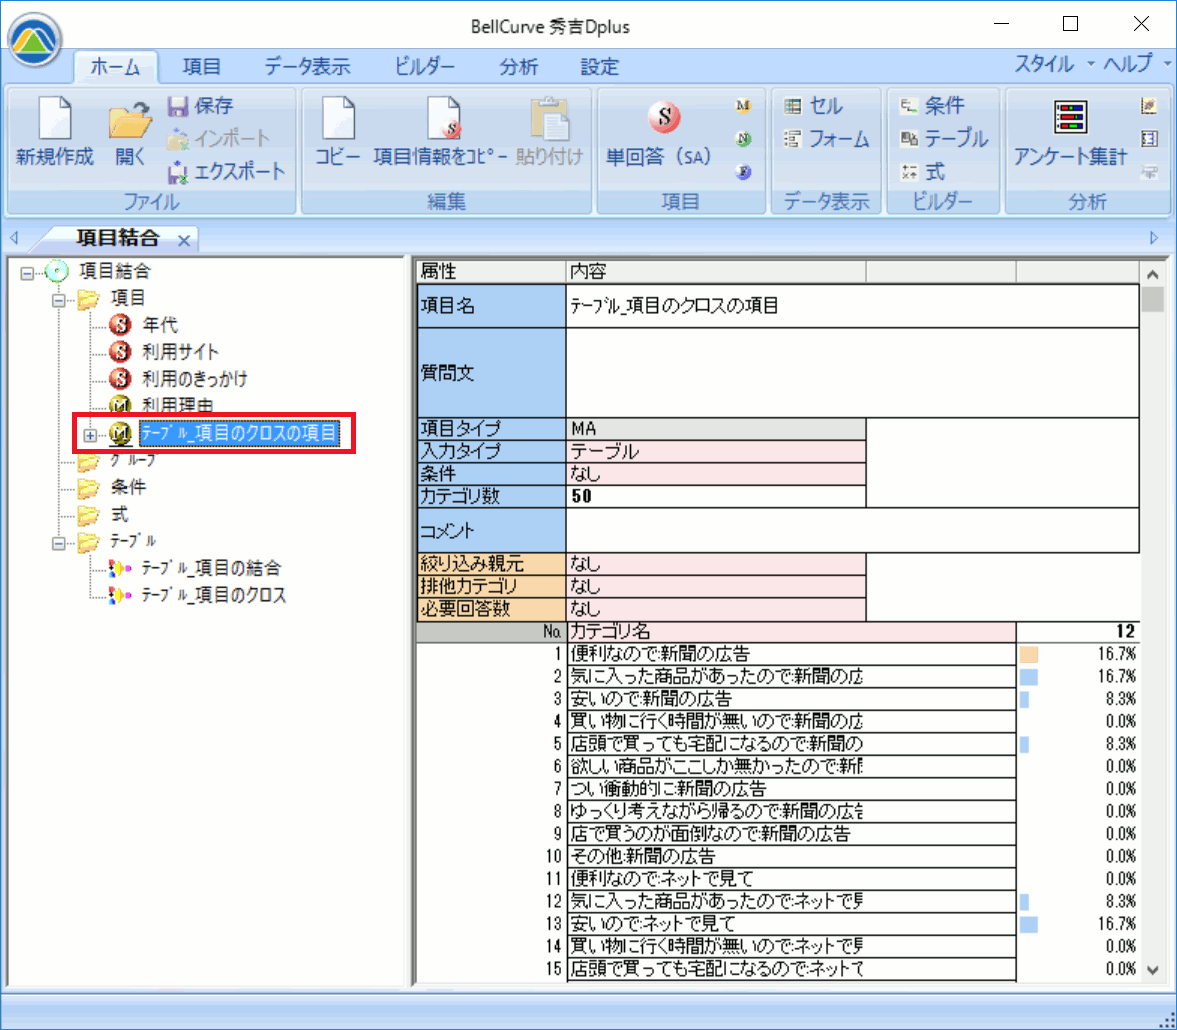1177x1030 pixels.
Task: Collapse the テーブル folder node
Action: tap(59, 543)
